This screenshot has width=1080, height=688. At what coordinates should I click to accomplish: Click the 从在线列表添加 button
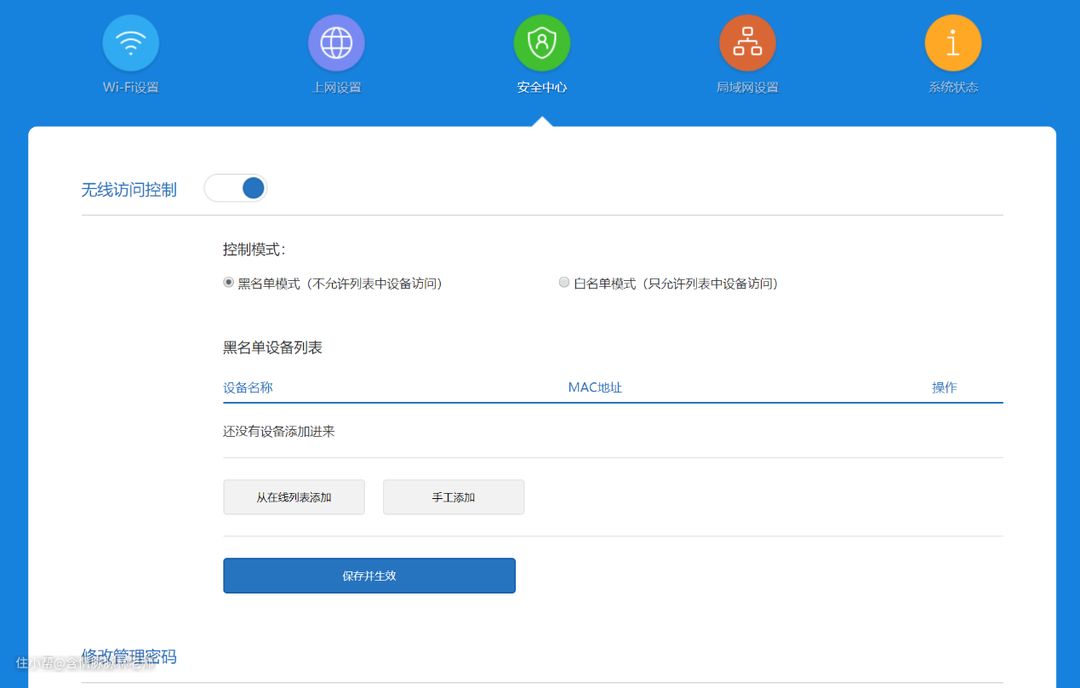294,497
